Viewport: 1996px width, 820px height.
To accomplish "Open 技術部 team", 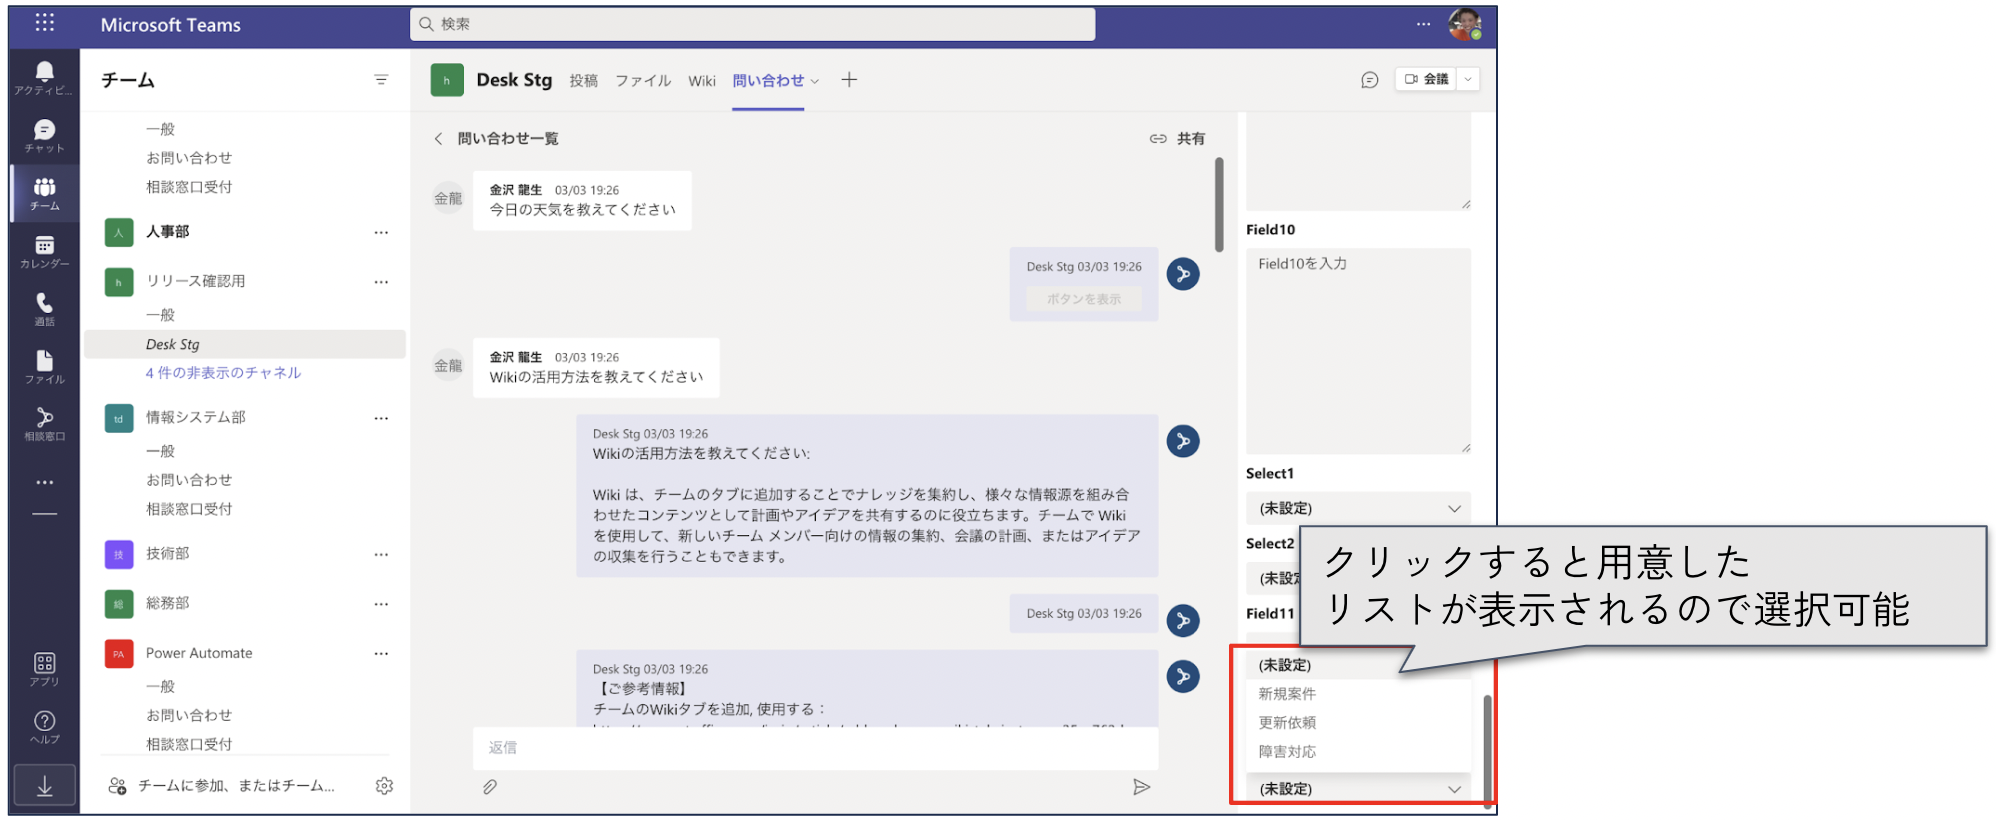I will 167,554.
